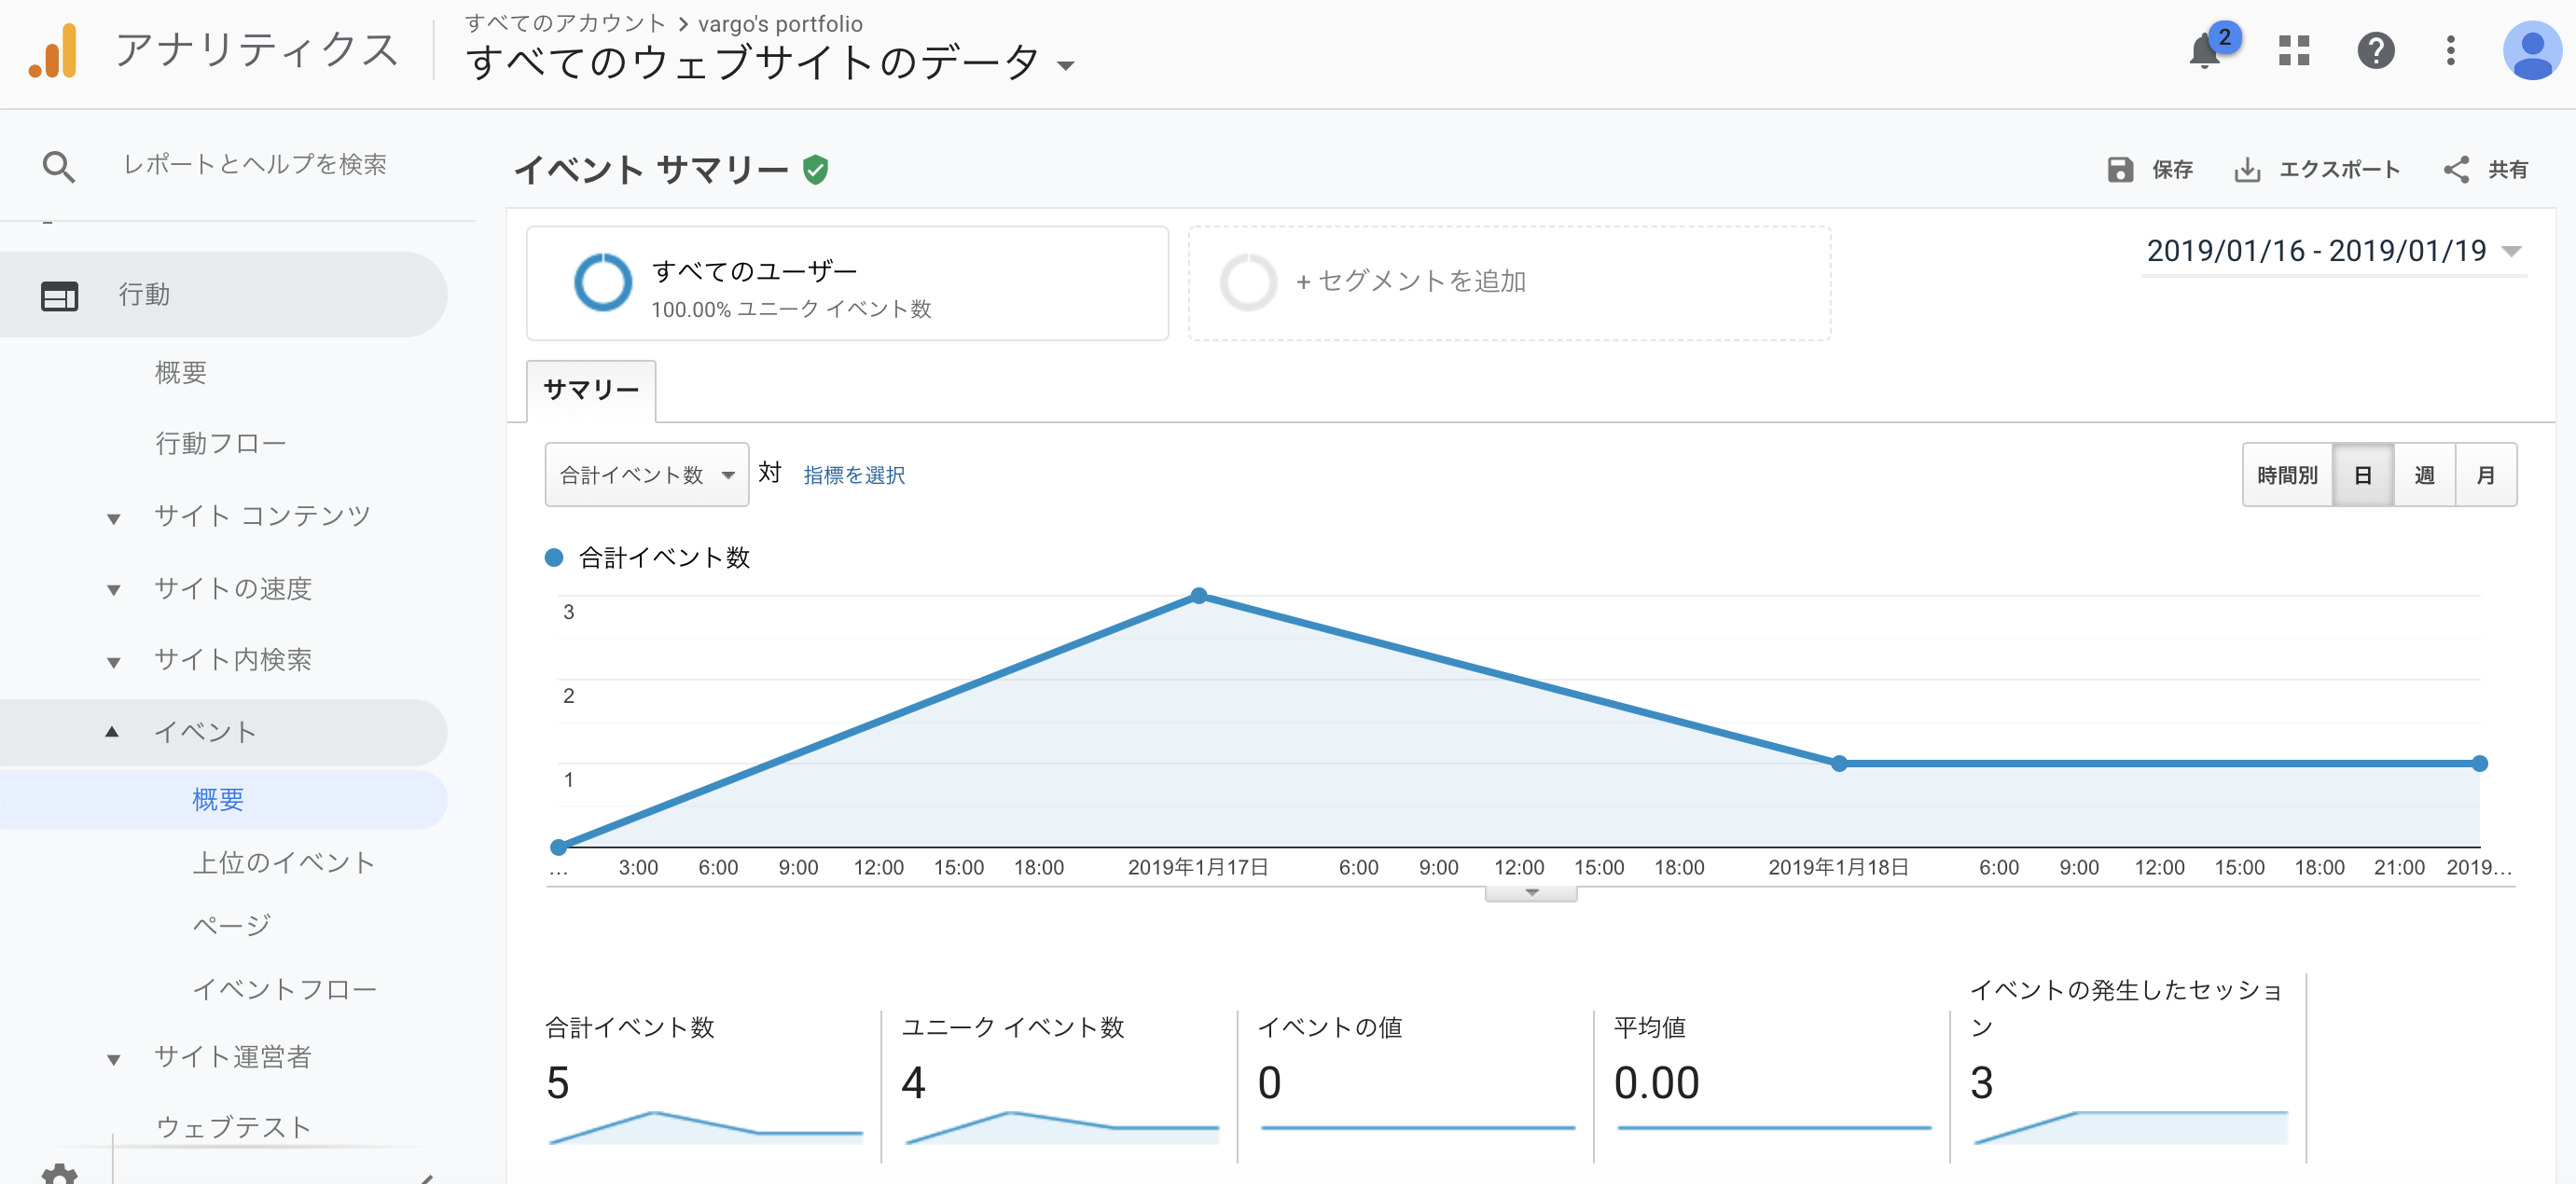This screenshot has width=2576, height=1184.
Task: Click the 保存 button label
Action: coord(2172,170)
